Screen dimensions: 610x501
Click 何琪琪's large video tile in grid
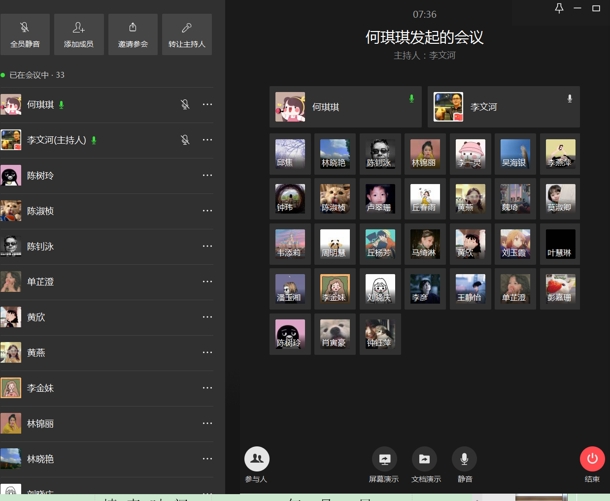click(344, 106)
